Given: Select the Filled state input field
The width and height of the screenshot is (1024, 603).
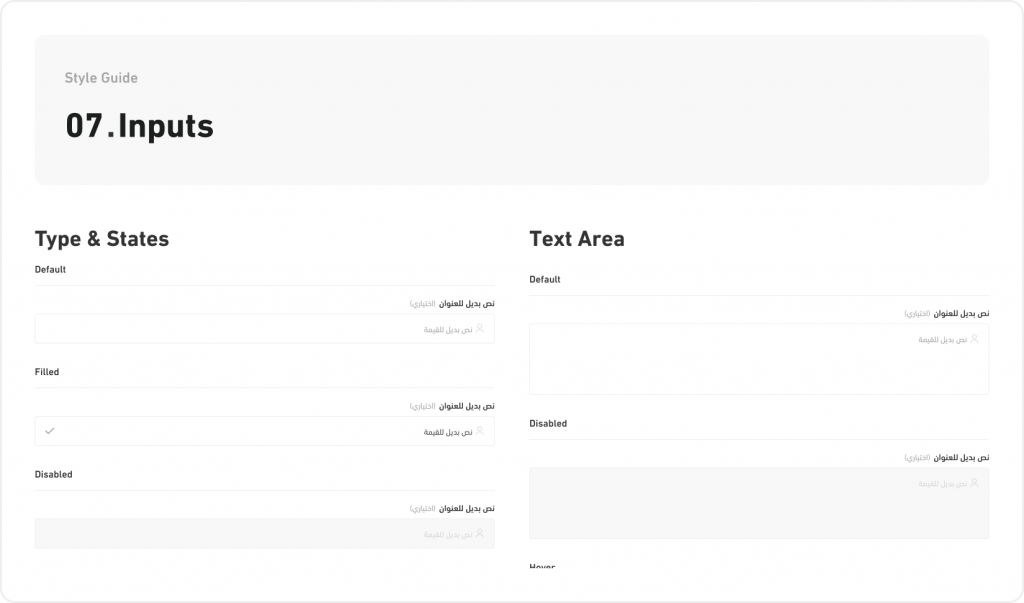Looking at the screenshot, I should (x=265, y=431).
